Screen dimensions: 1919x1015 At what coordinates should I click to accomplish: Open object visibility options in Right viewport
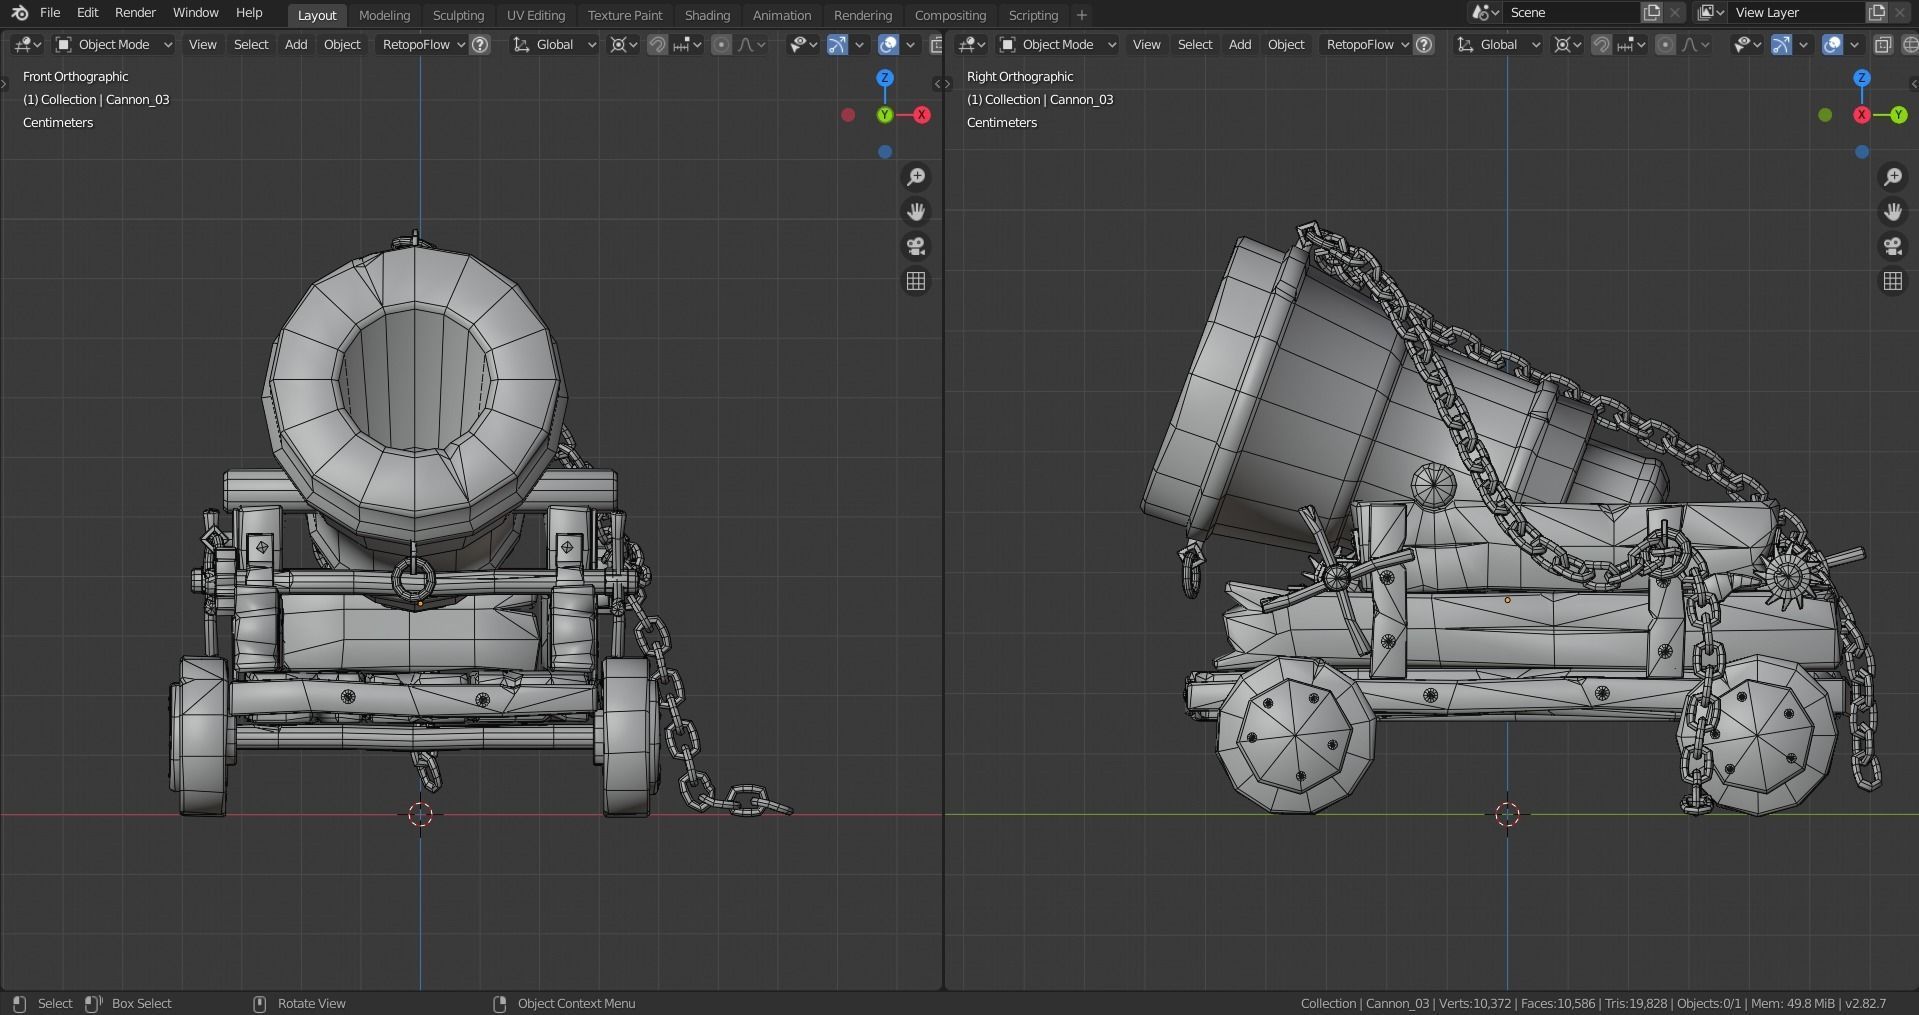pos(1747,44)
